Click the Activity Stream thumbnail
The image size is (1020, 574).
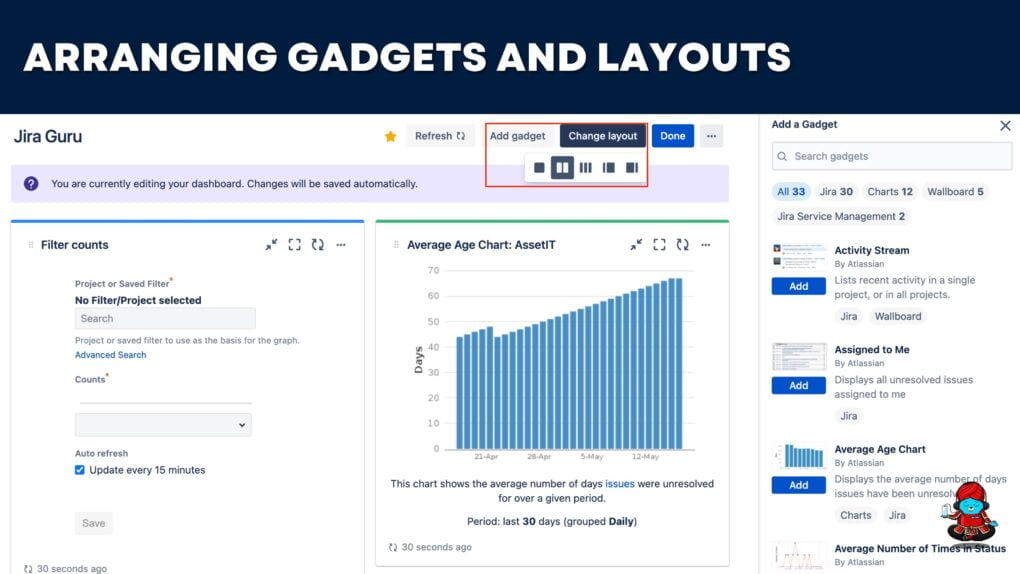[x=799, y=256]
